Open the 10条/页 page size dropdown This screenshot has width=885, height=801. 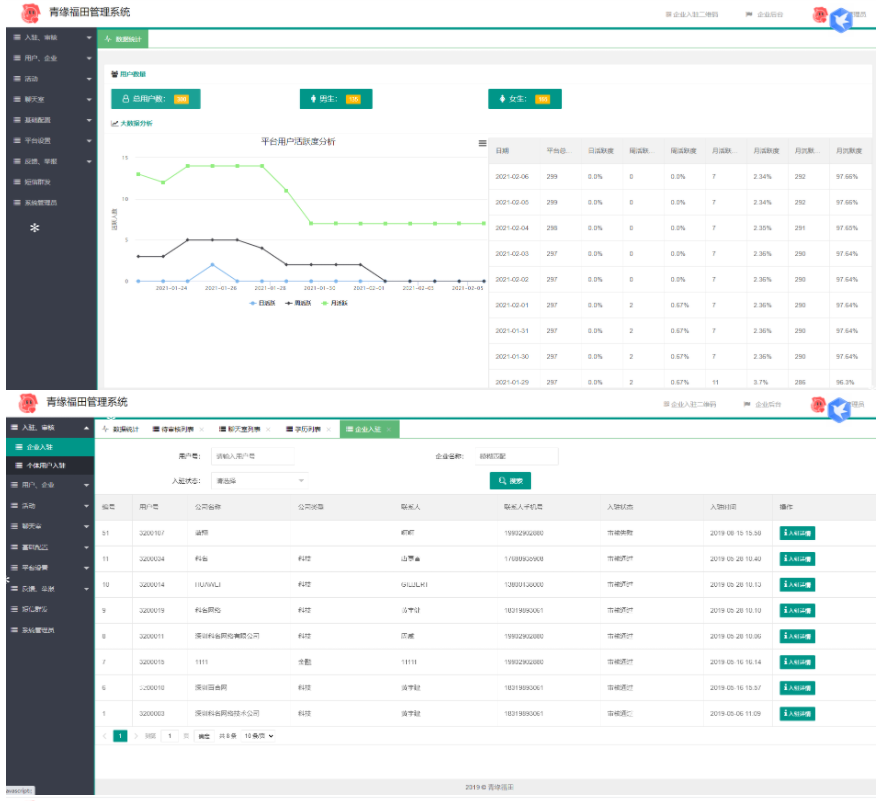coord(259,736)
